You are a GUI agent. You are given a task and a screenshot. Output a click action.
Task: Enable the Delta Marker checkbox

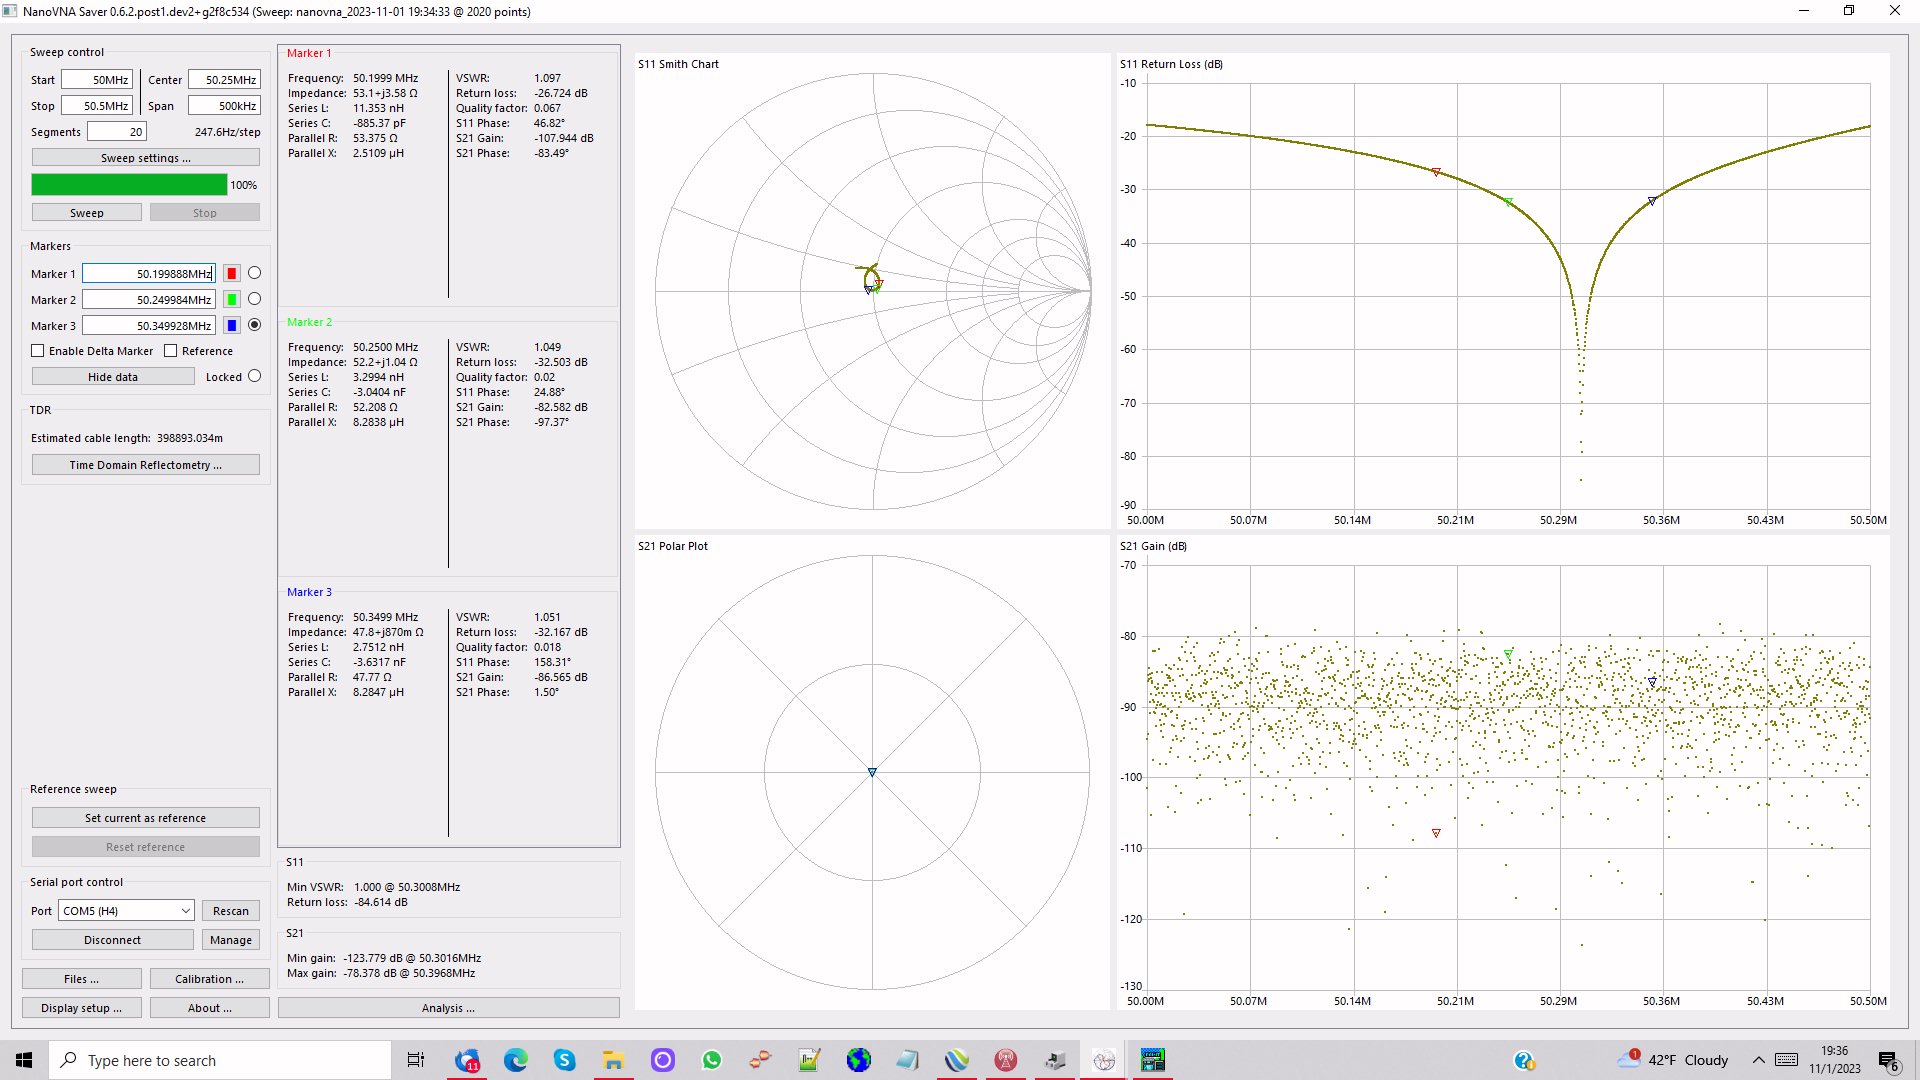point(38,351)
